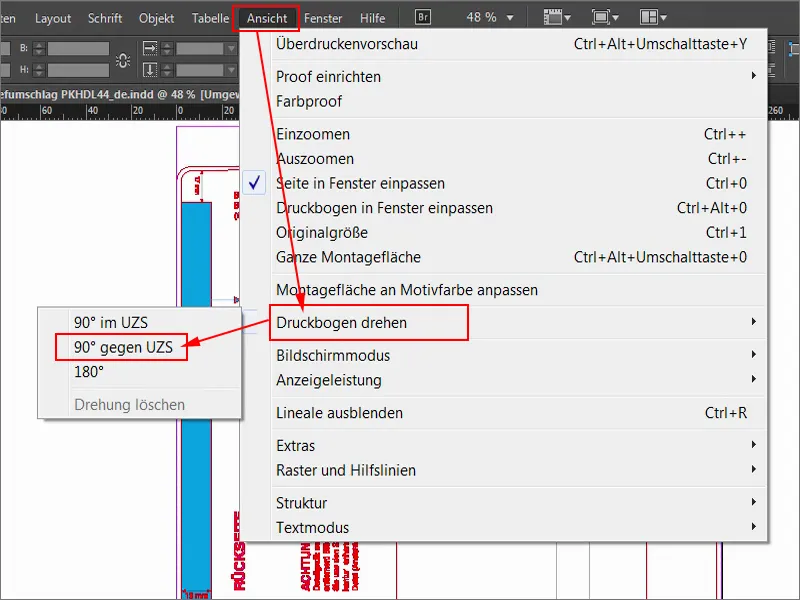This screenshot has height=600, width=800.
Task: Open the Tabelle menu
Action: 210,18
